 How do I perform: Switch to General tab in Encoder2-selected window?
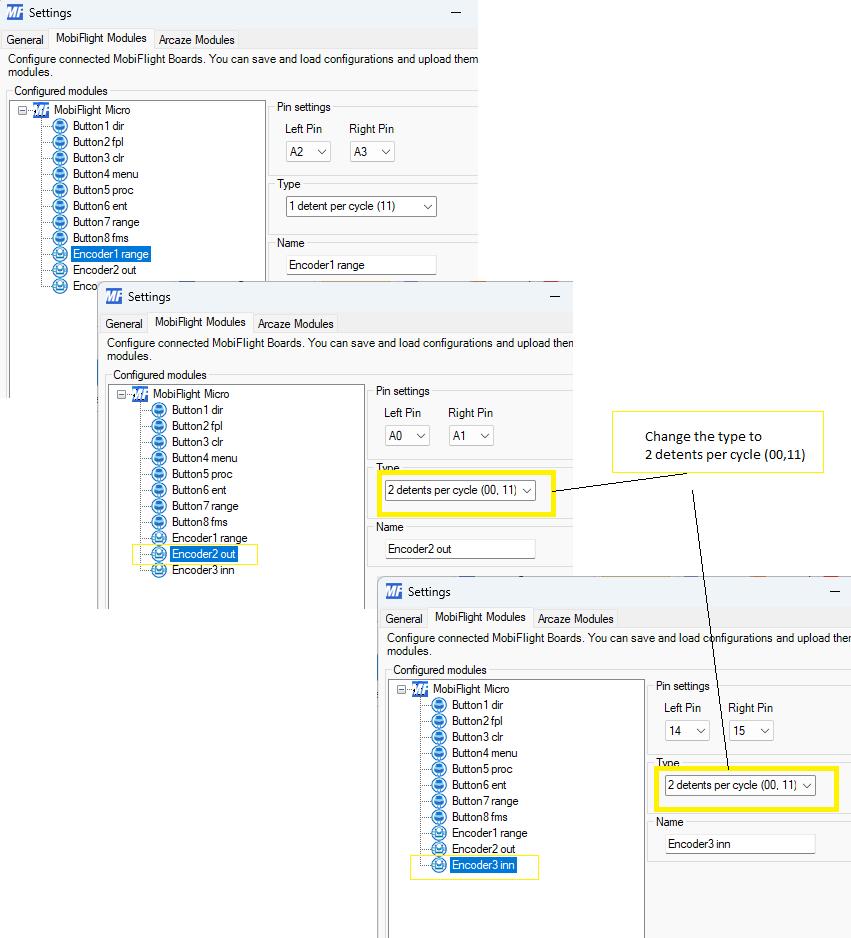[124, 324]
